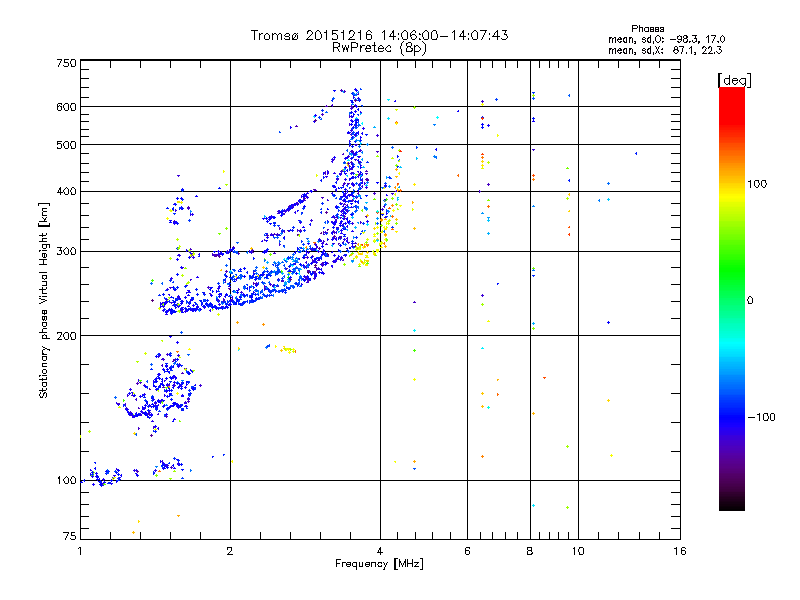Click the "[deg]" colorbar unit label
Screen dimensions: 800x600
(734, 80)
